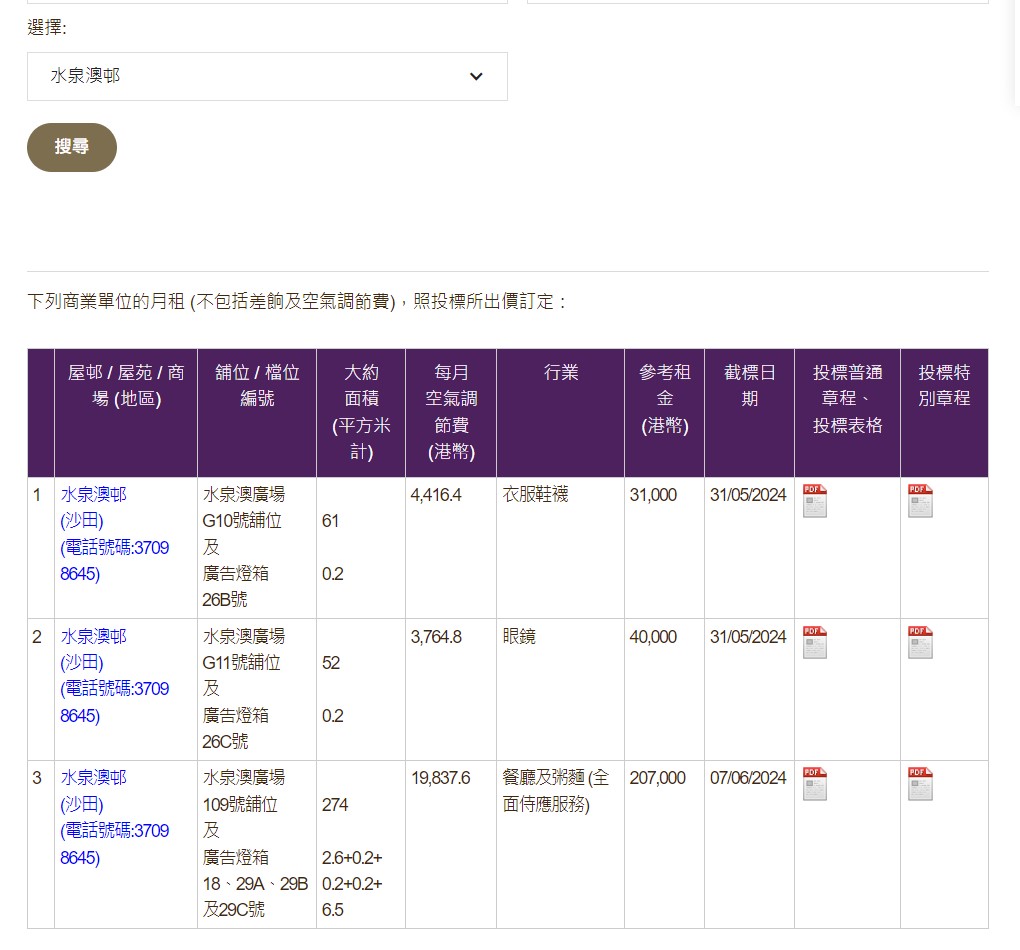Click the 每月空氣調節費 column header

pyautogui.click(x=451, y=412)
